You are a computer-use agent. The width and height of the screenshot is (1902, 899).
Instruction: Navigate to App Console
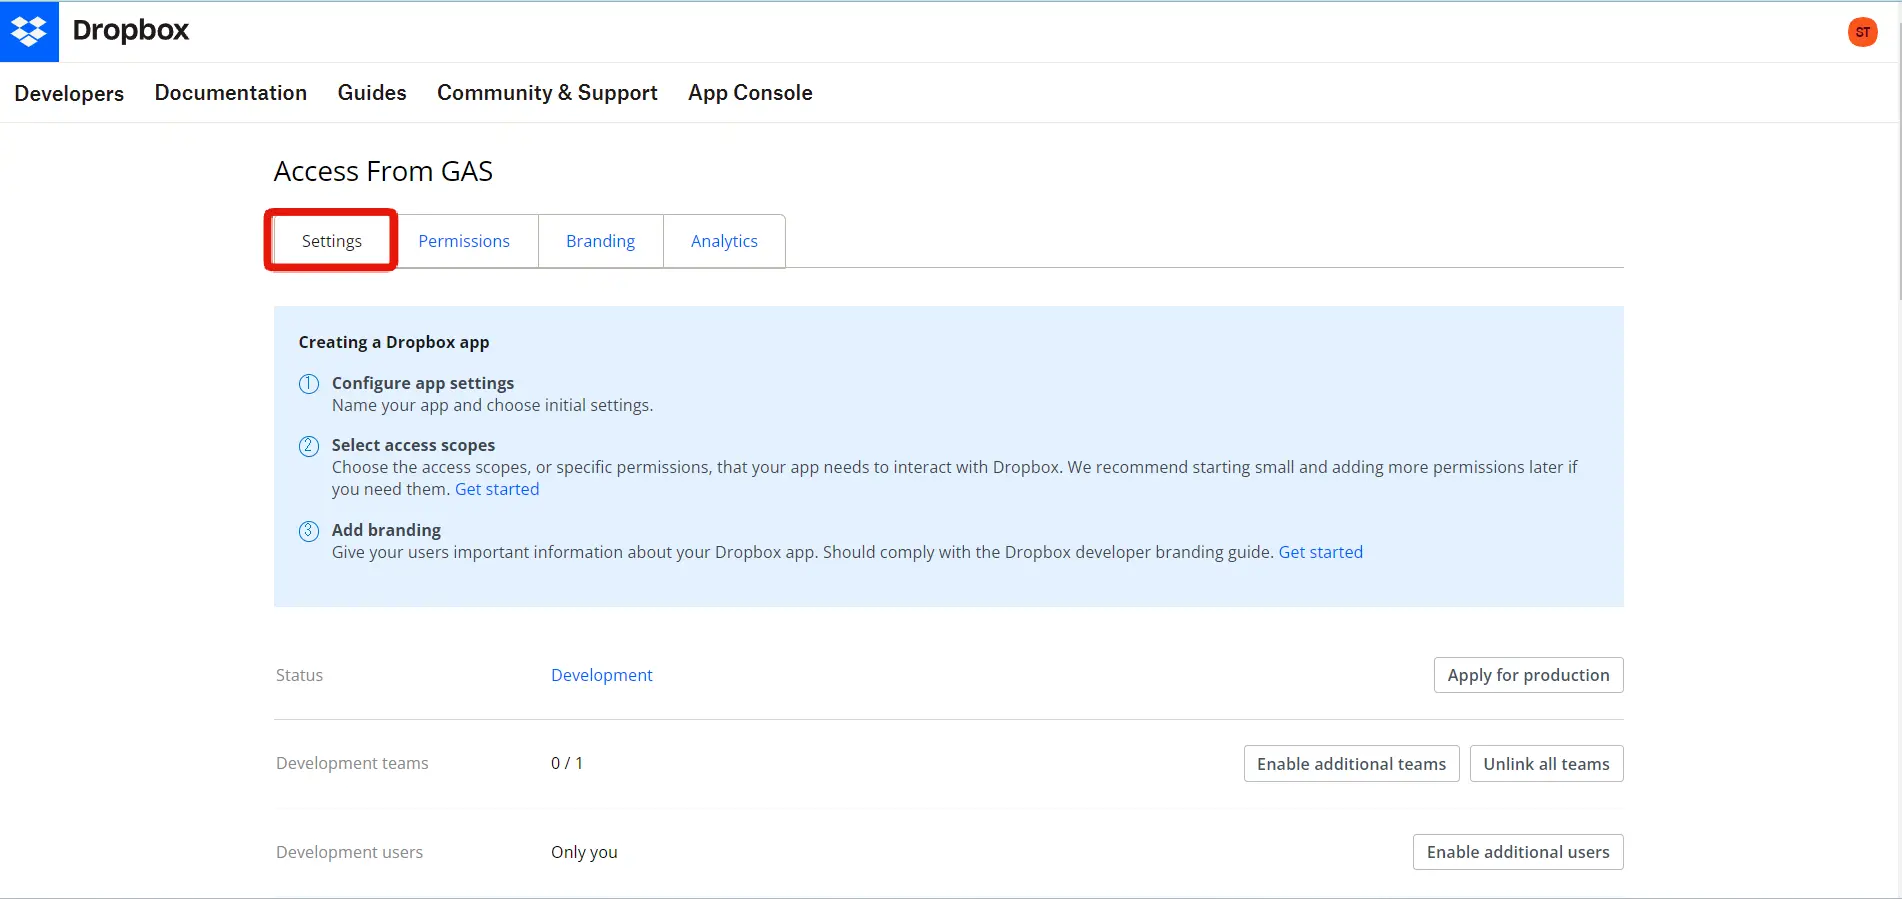coord(750,93)
